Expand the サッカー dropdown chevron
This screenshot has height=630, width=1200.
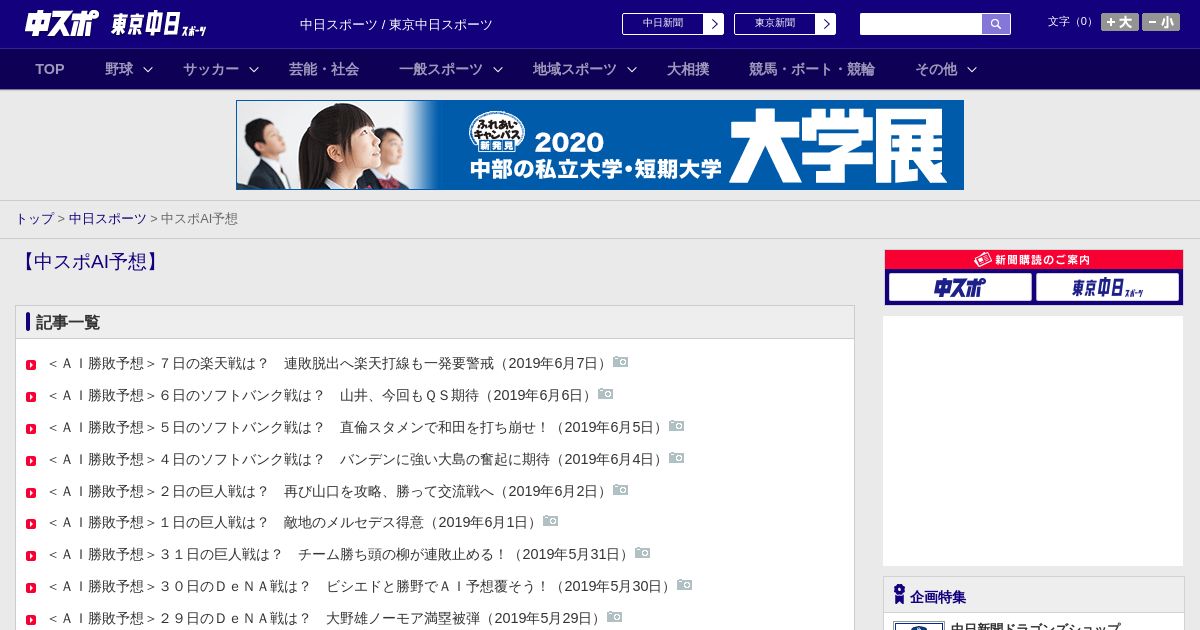(x=254, y=69)
